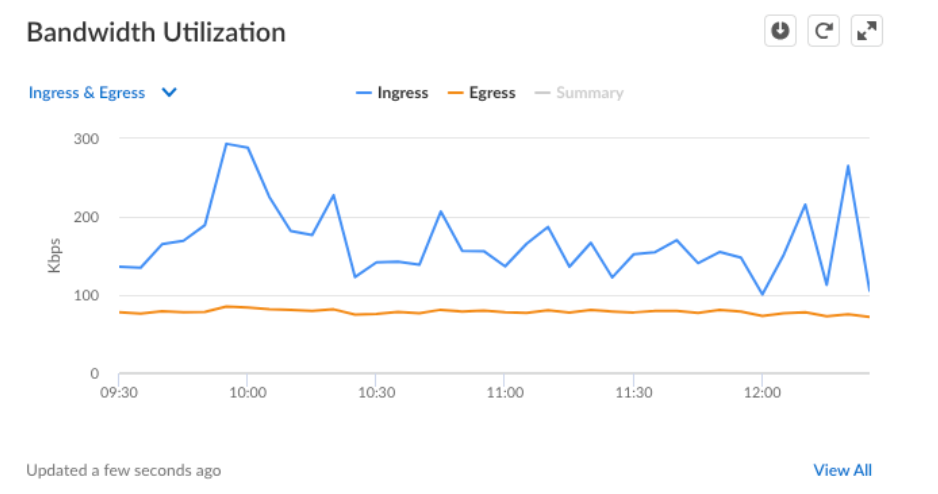Image resolution: width=938 pixels, height=494 pixels.
Task: Toggle the Ingress series in legend
Action: coord(402,93)
